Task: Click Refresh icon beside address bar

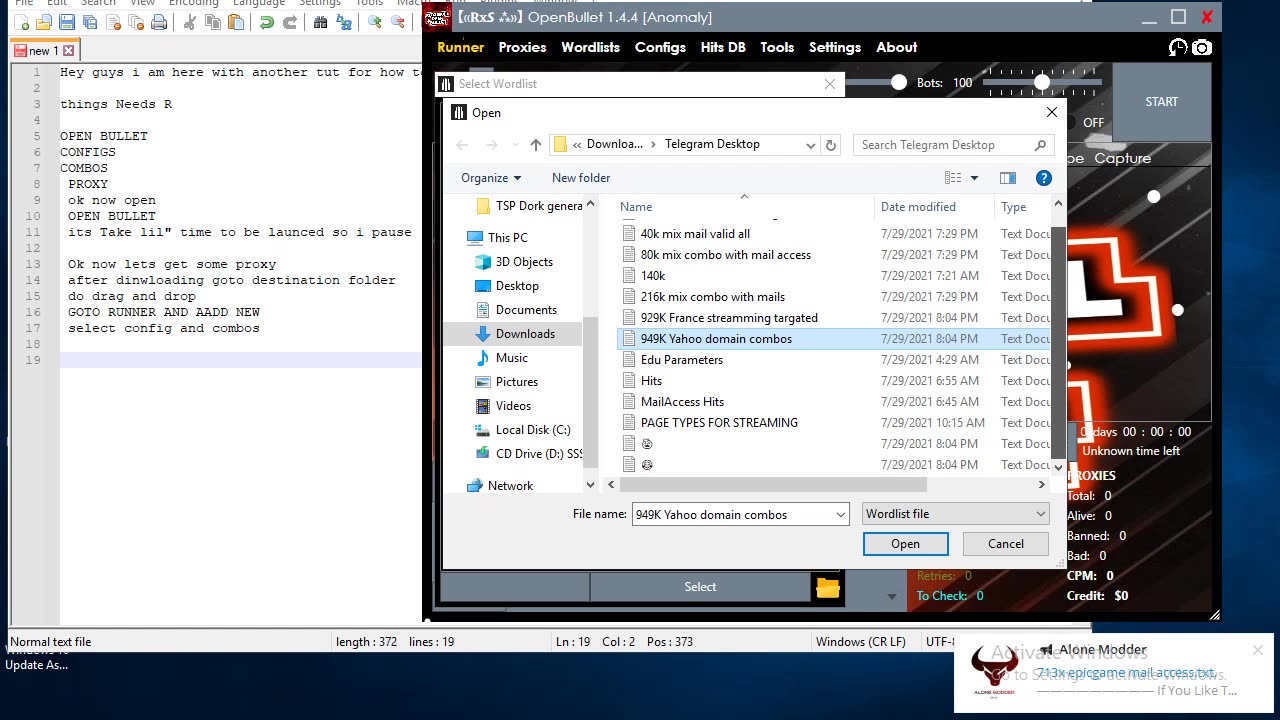Action: coord(830,145)
